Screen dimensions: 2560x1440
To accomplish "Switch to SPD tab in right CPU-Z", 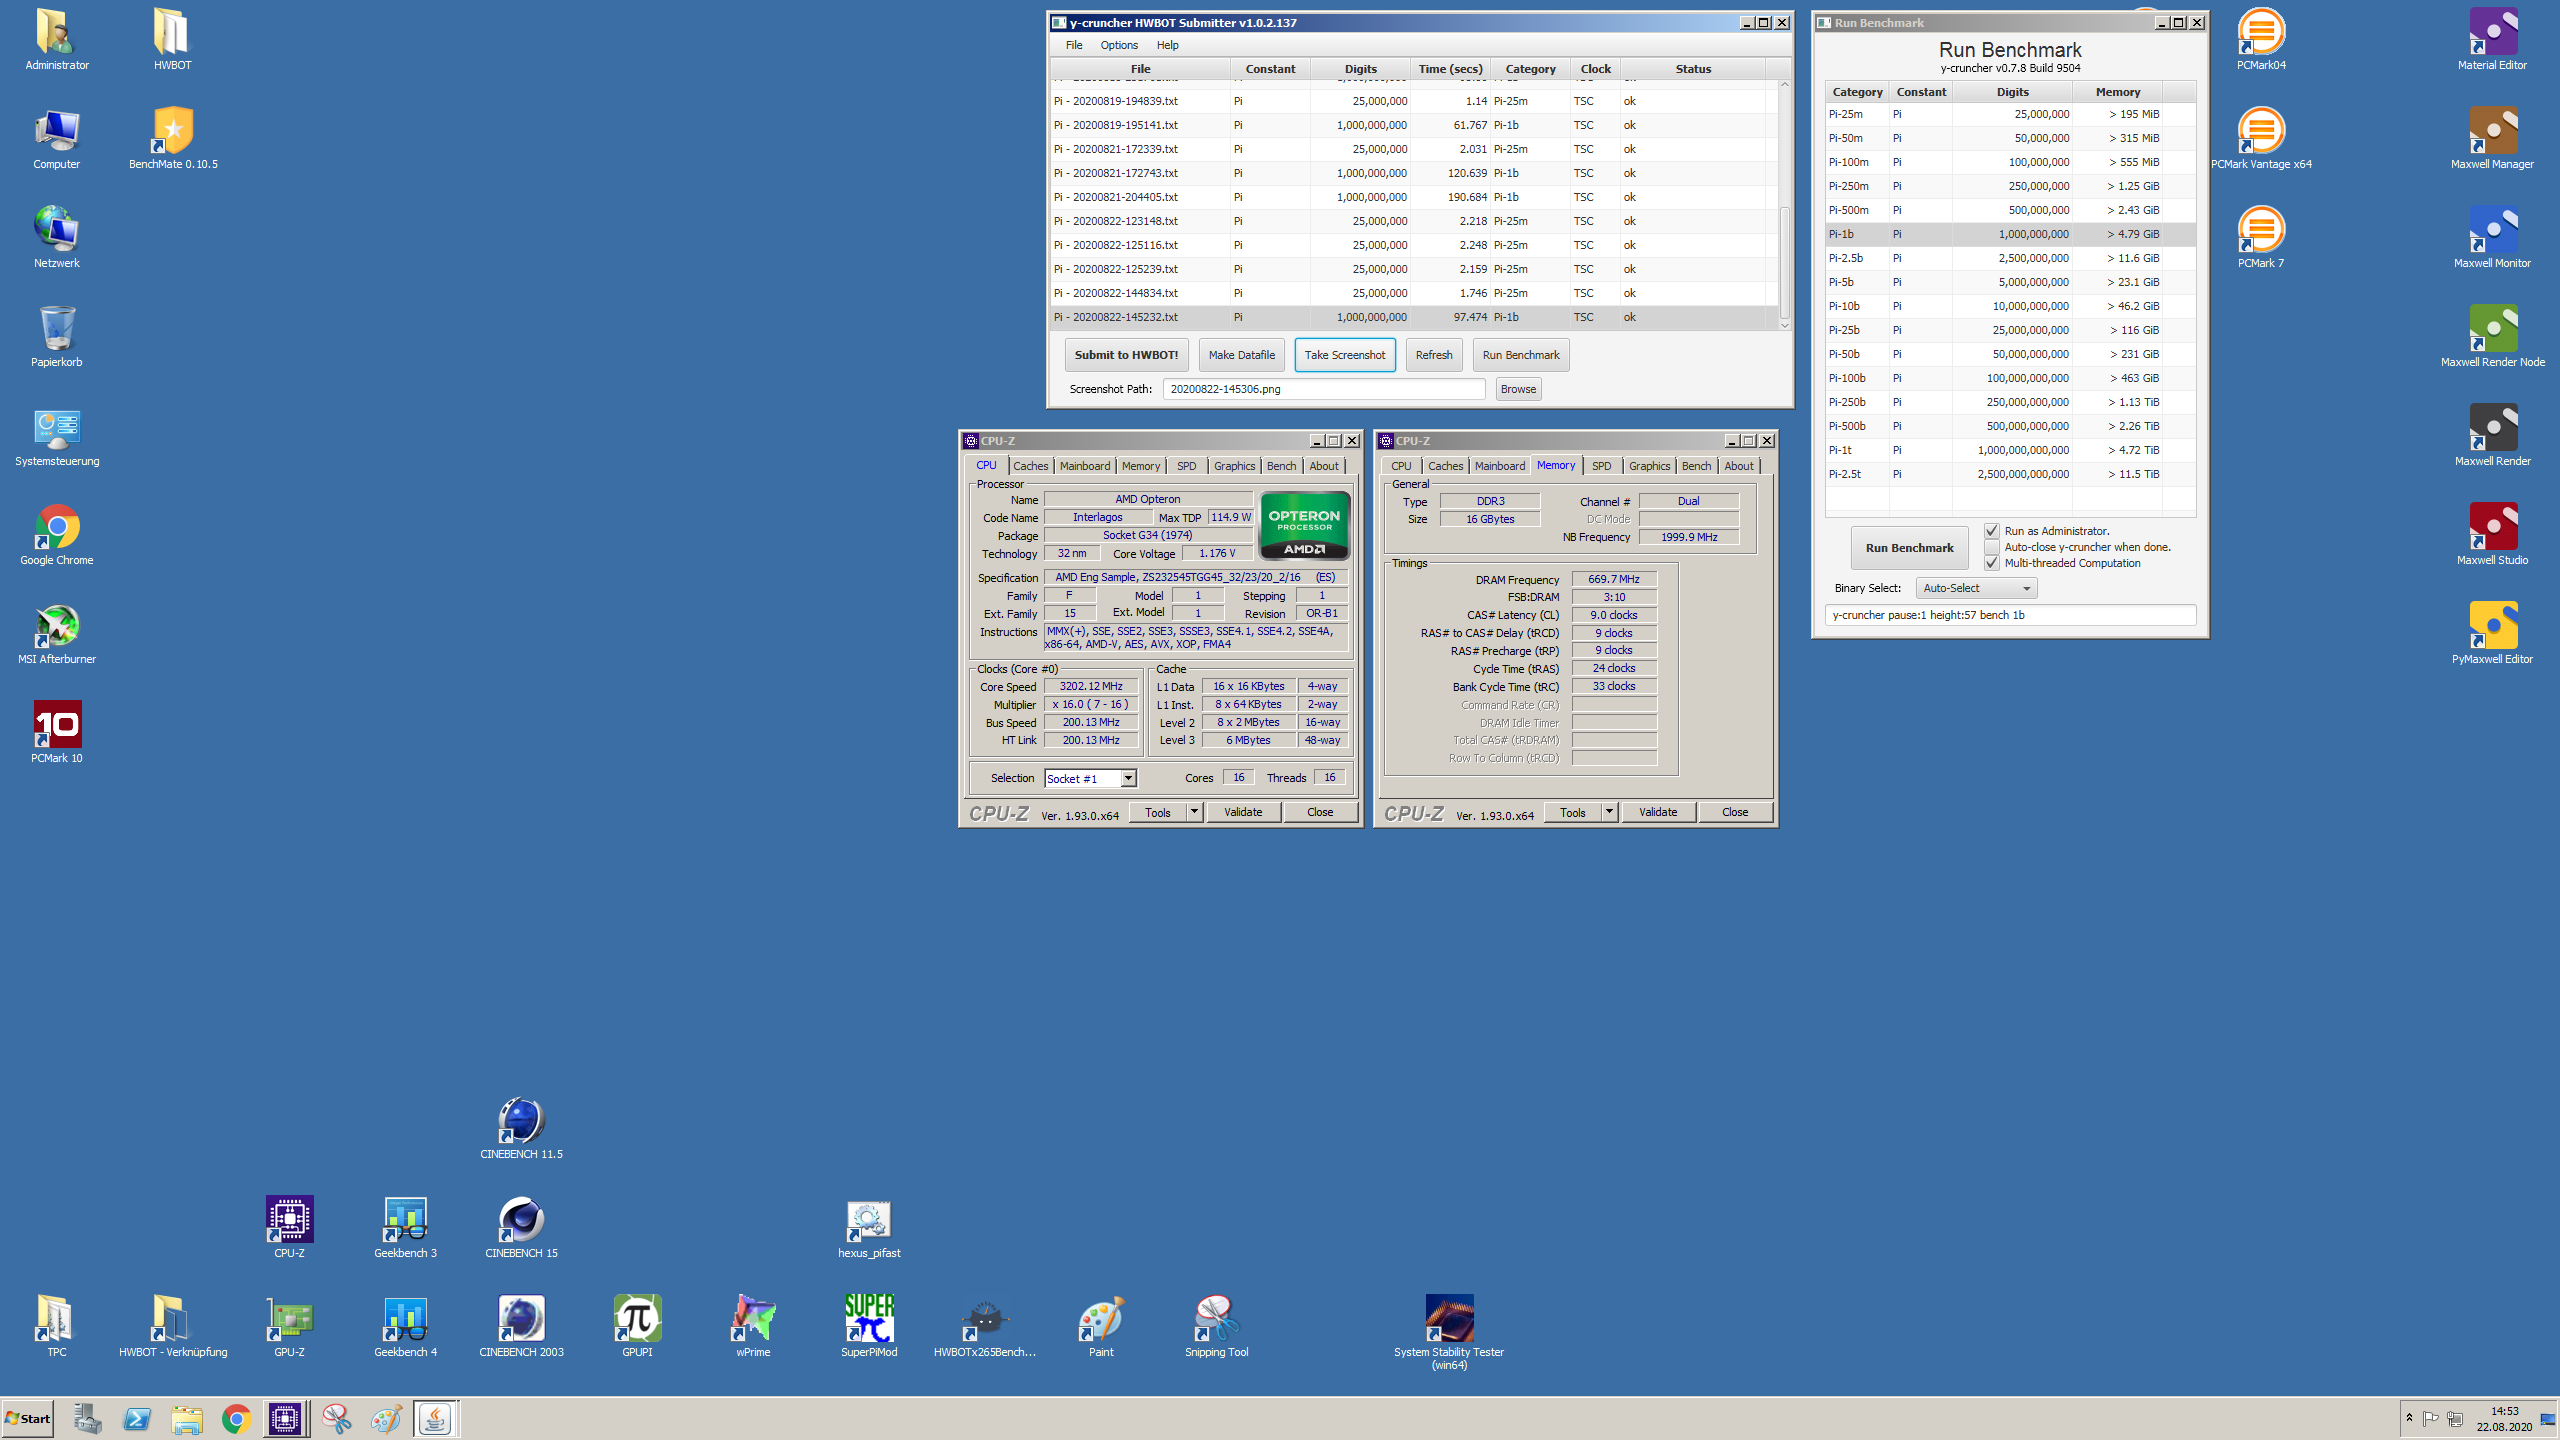I will point(1601,466).
